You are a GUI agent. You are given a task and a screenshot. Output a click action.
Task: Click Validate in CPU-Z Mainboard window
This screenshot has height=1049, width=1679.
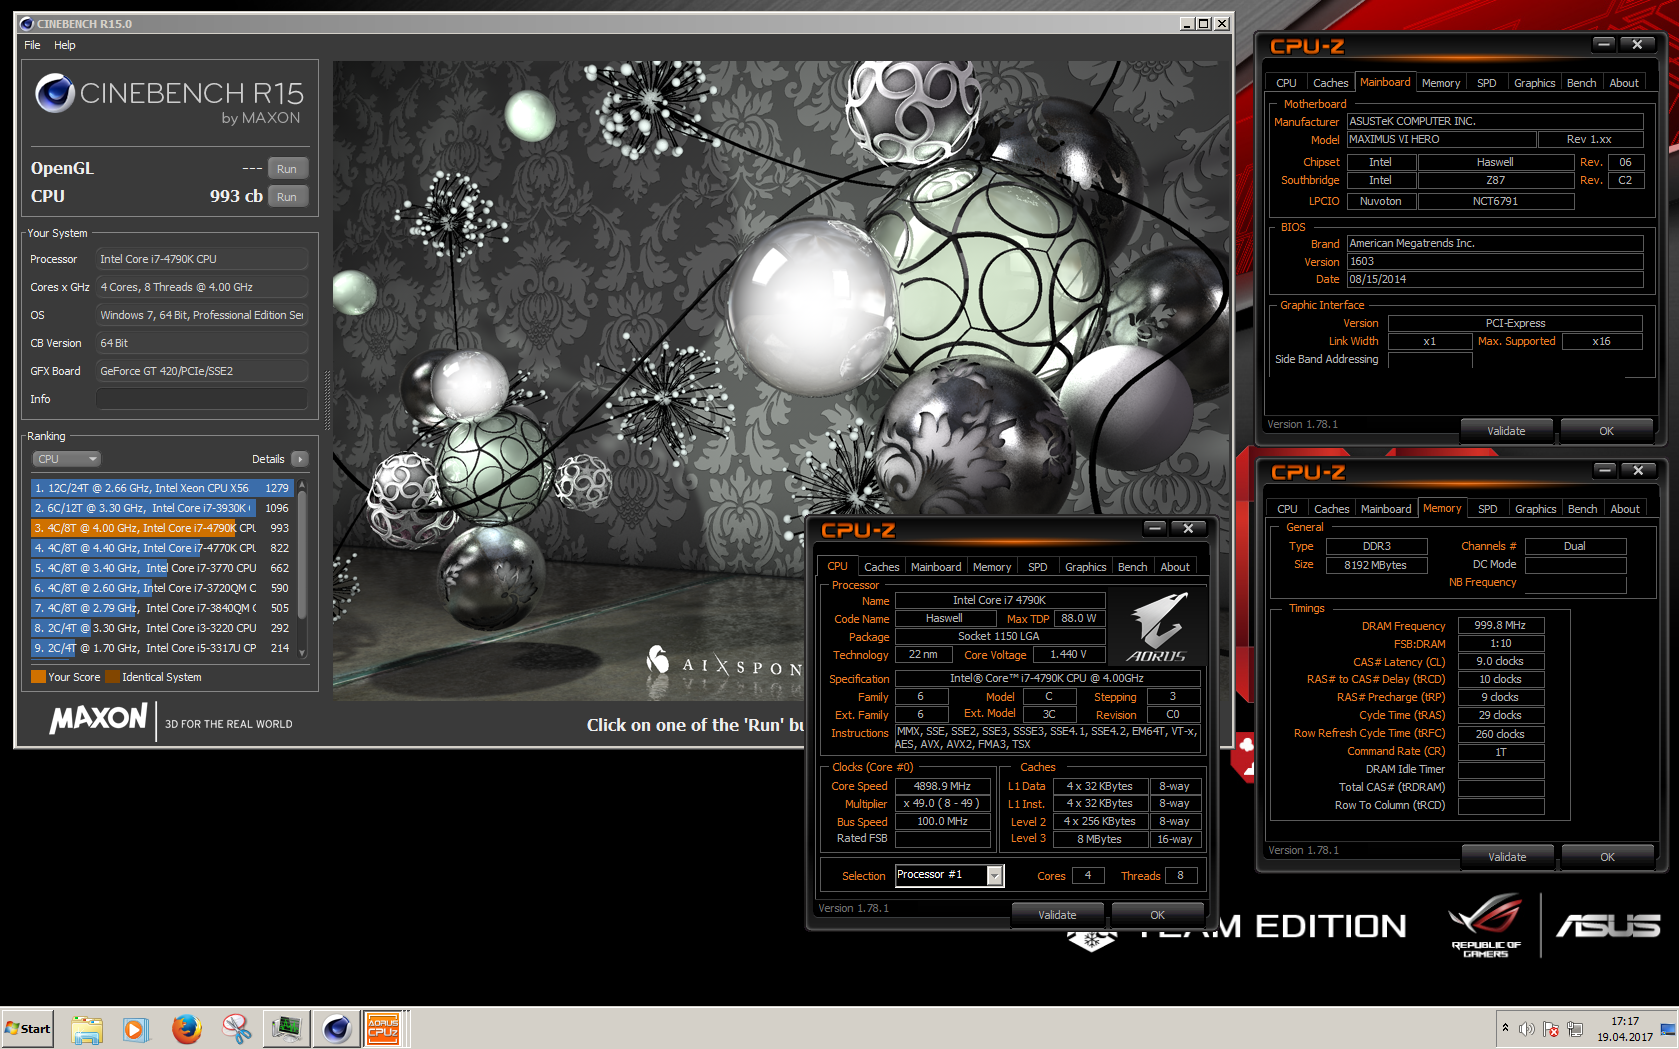tap(1506, 431)
